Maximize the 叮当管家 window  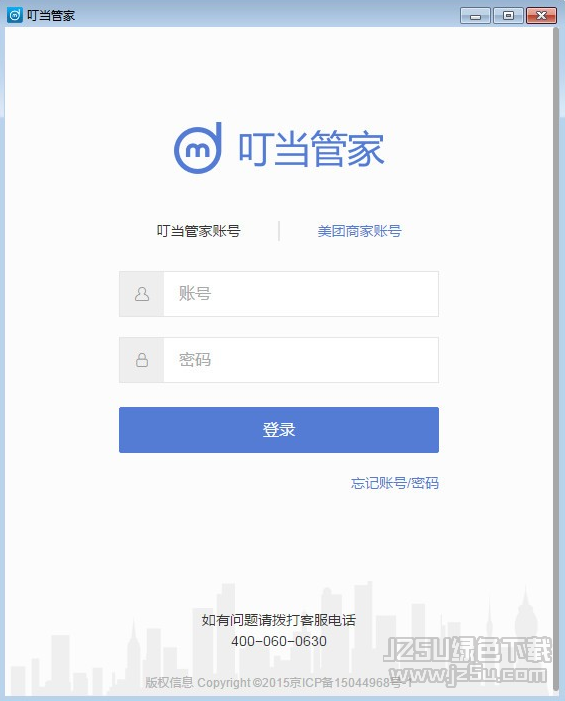tap(508, 16)
